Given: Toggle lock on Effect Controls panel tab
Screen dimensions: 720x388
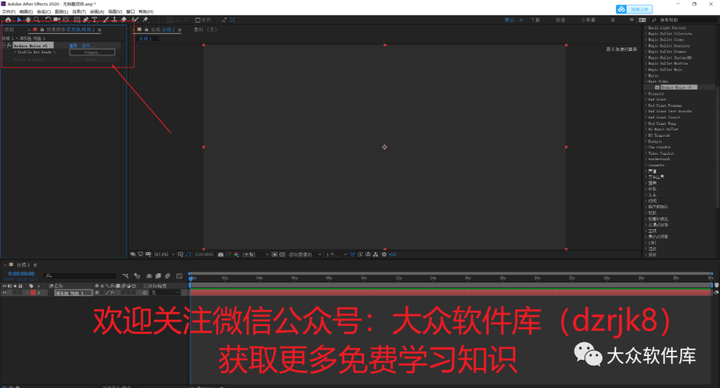Looking at the screenshot, I should tap(42, 29).
